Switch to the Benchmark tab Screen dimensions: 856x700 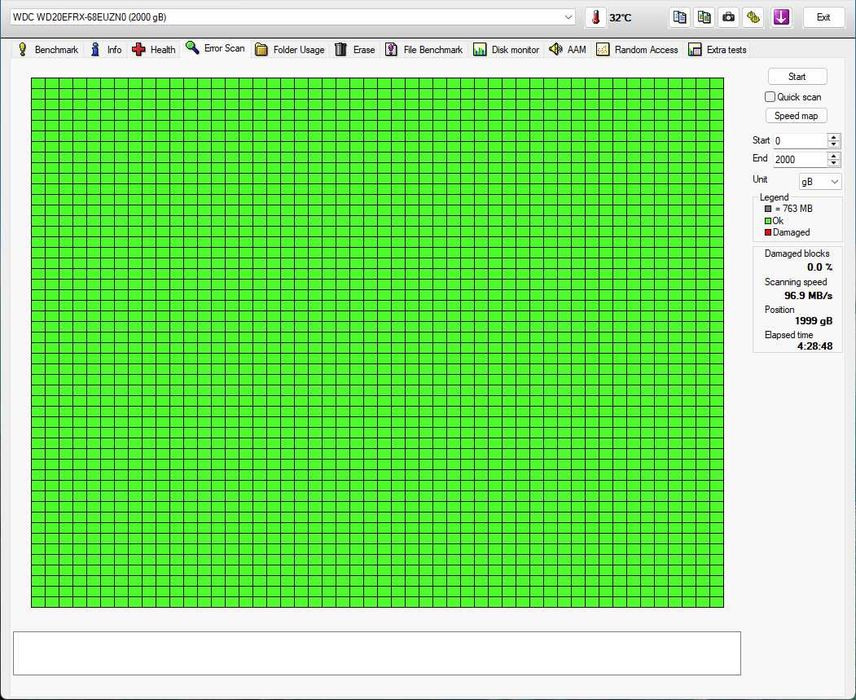click(x=48, y=50)
